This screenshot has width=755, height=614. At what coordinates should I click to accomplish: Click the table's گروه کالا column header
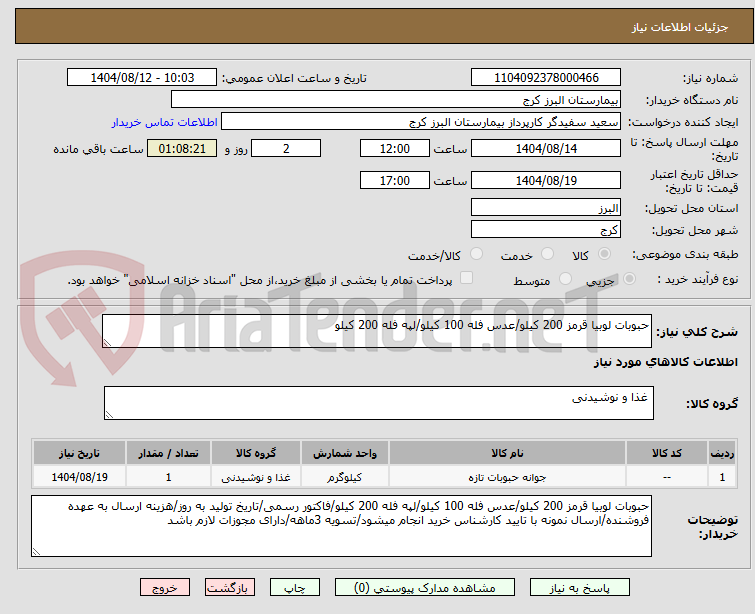pos(256,453)
